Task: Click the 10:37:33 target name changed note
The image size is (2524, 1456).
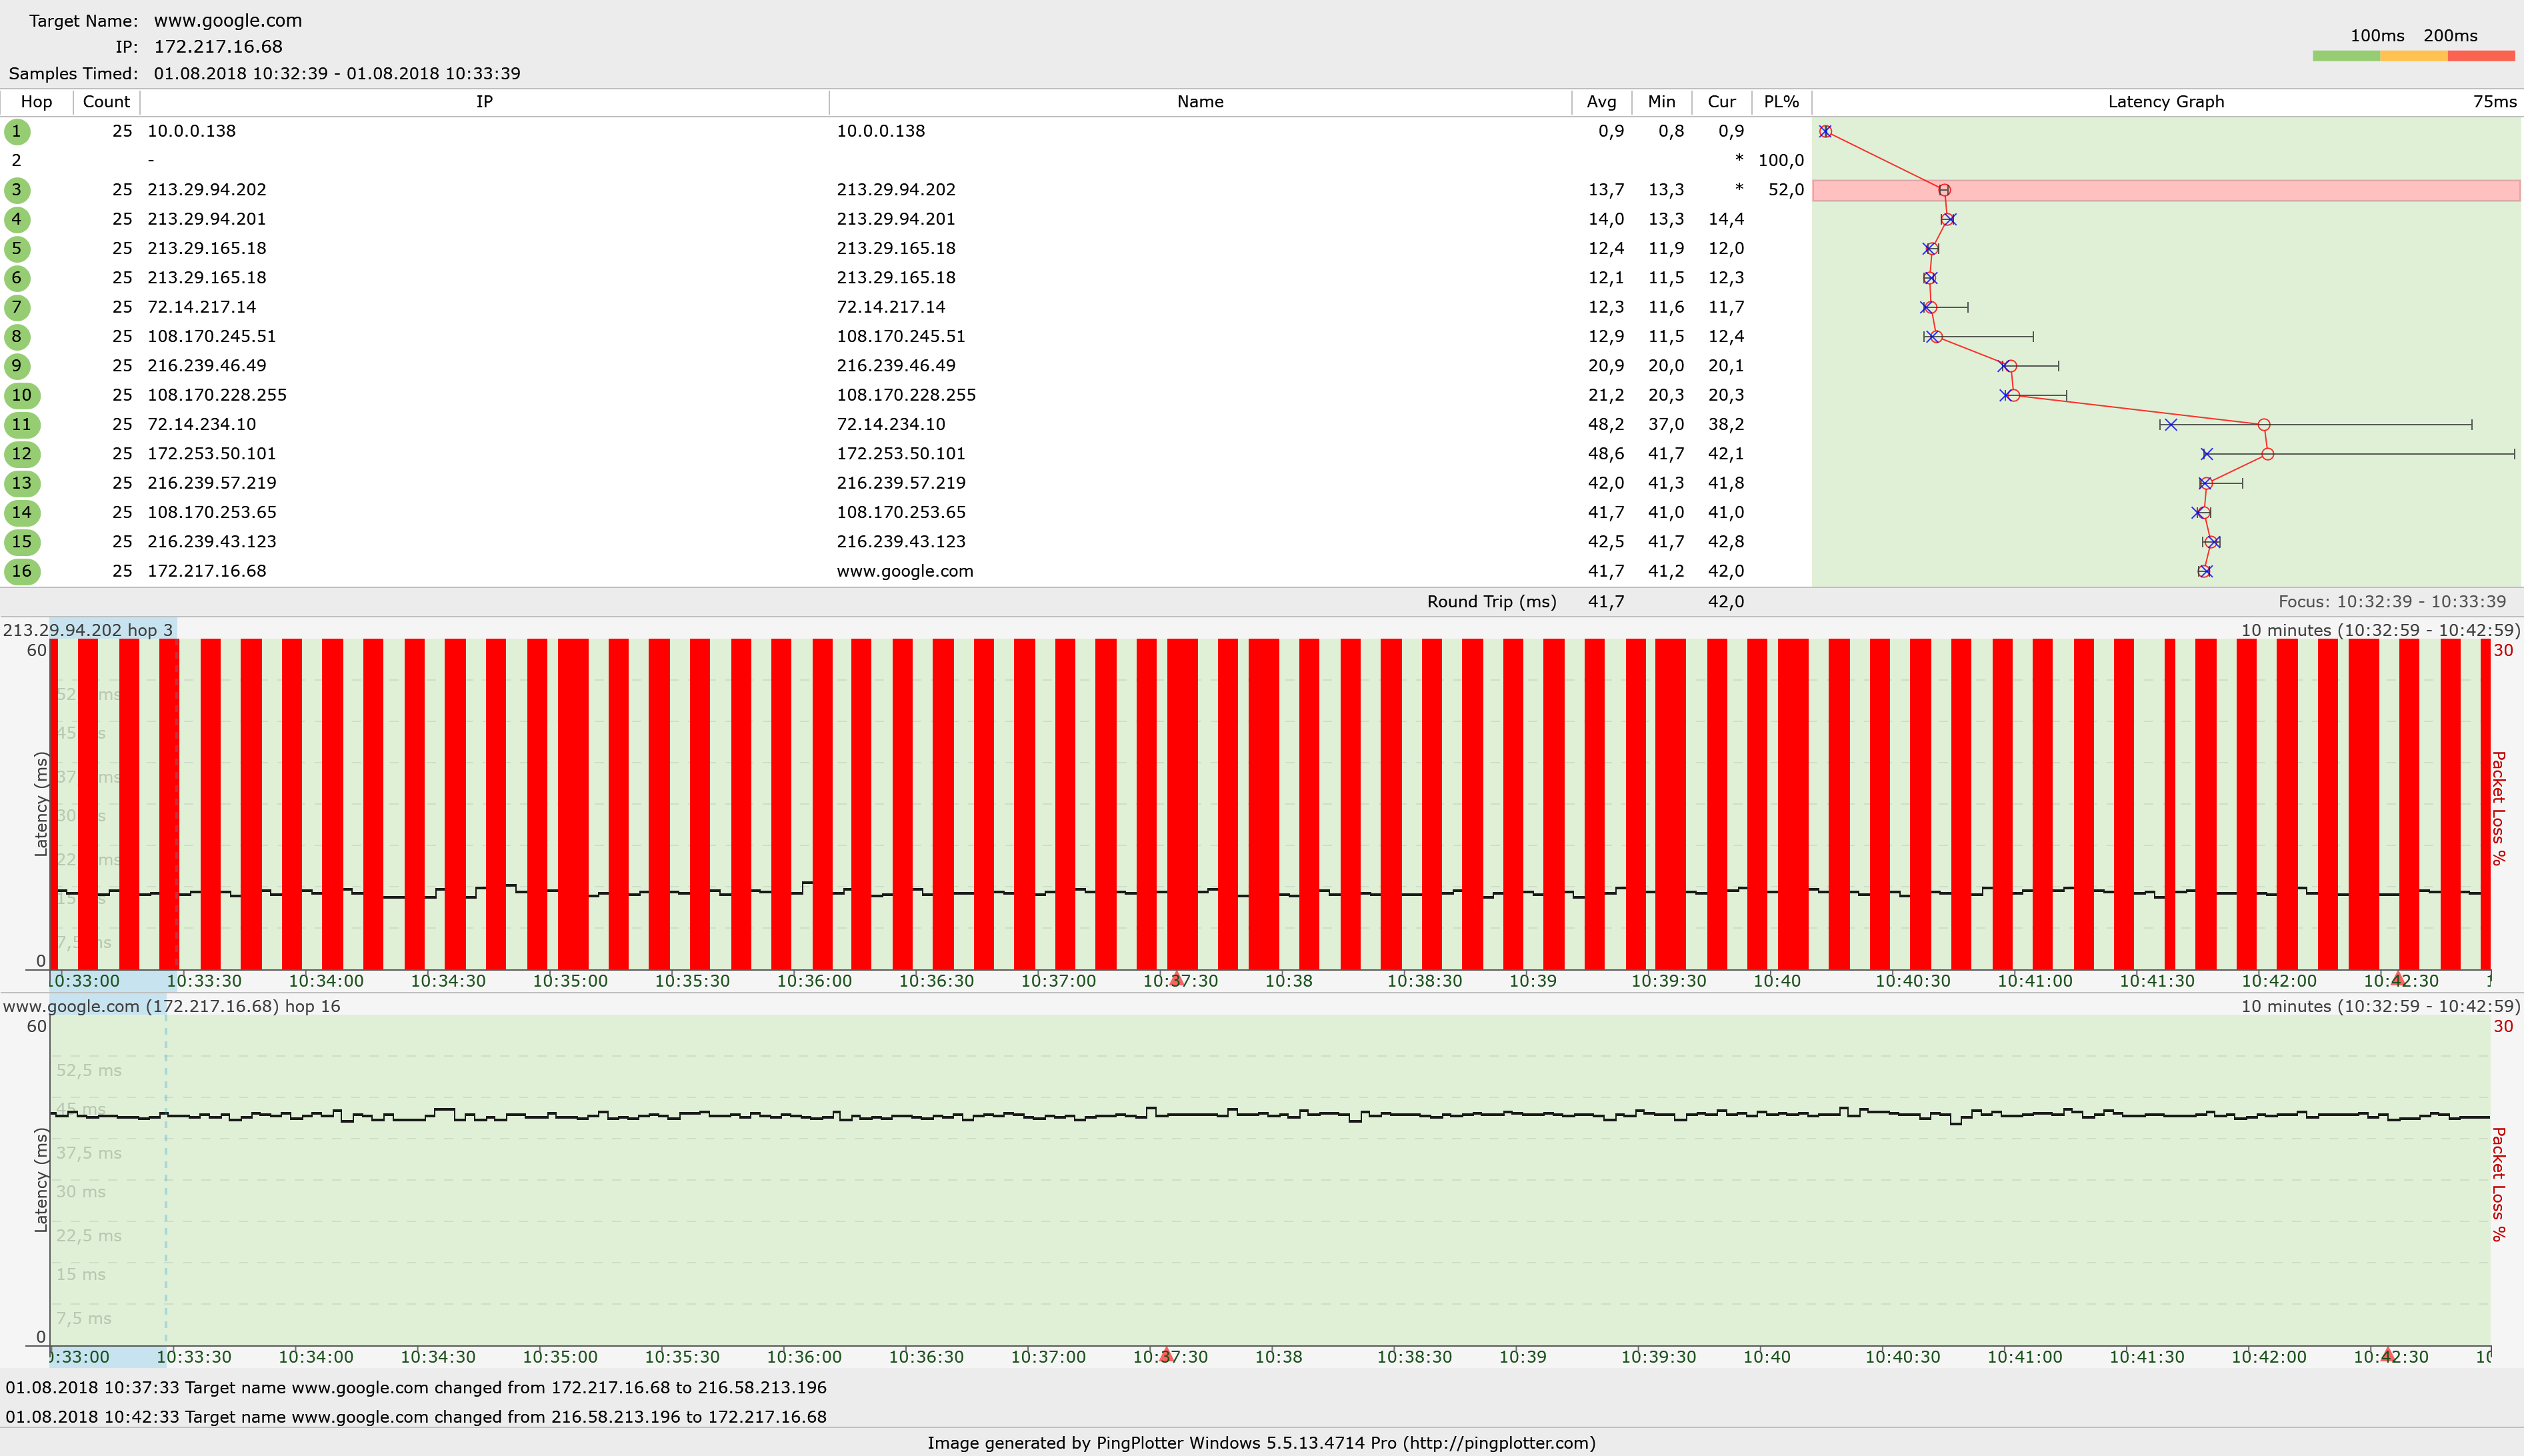Action: point(416,1387)
